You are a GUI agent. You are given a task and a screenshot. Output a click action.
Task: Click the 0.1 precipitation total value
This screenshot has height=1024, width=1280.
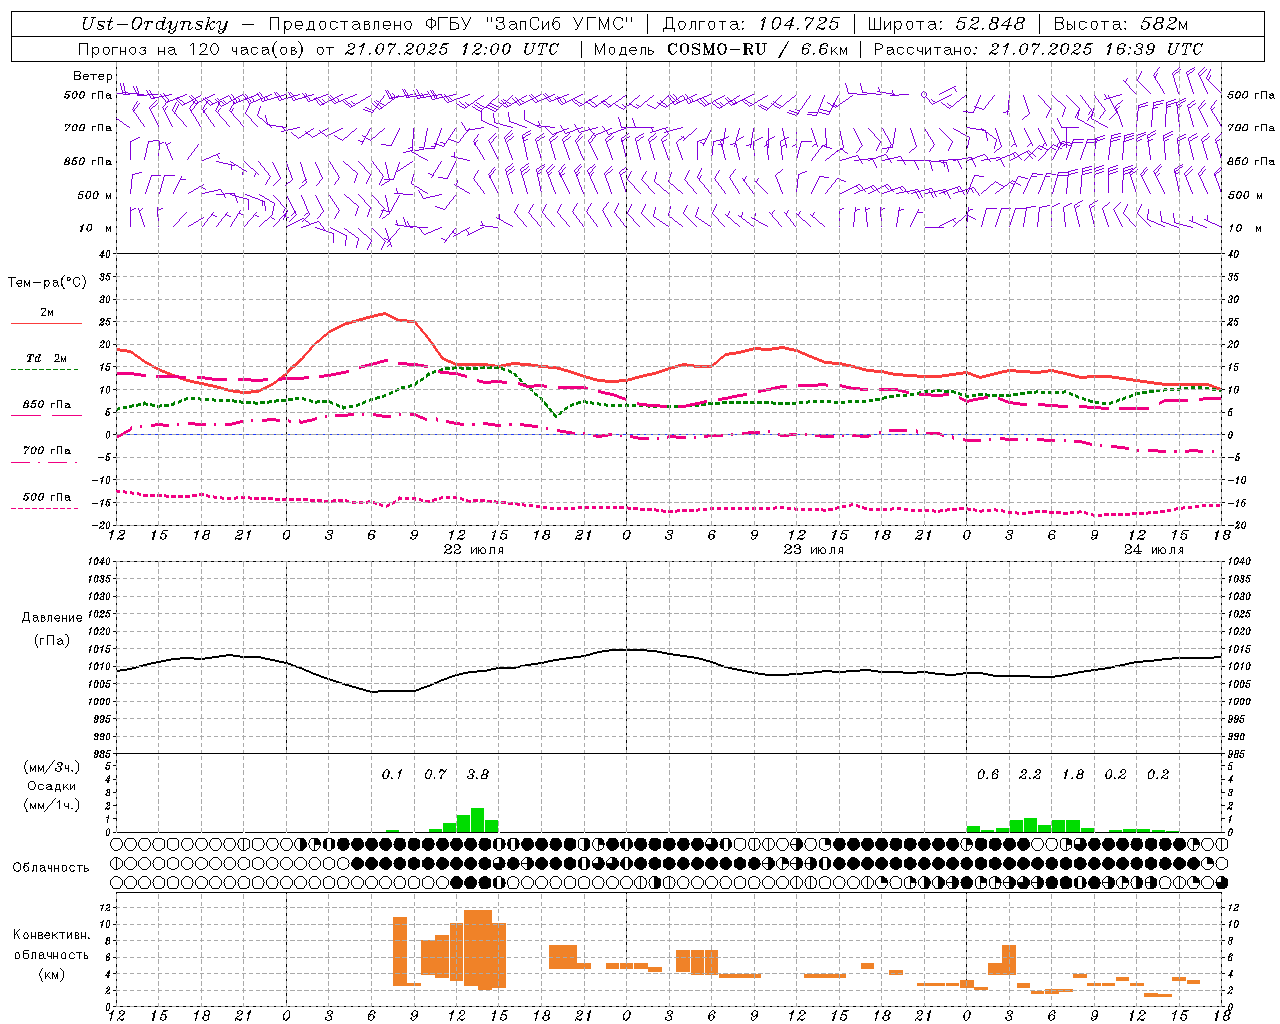pyautogui.click(x=392, y=775)
